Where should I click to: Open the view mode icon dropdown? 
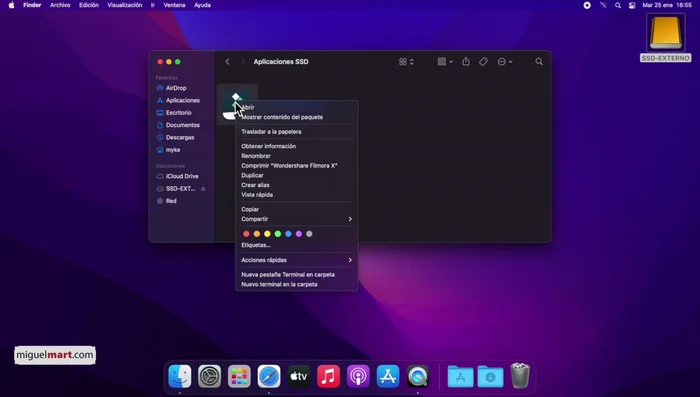406,62
